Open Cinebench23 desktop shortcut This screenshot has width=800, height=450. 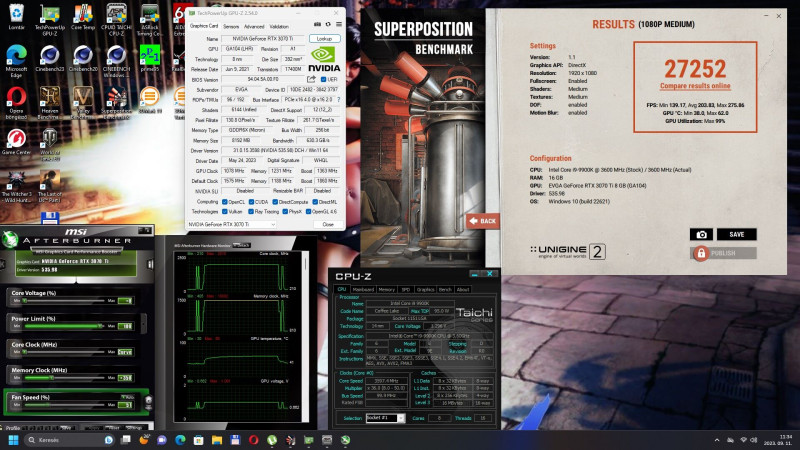[x=49, y=58]
